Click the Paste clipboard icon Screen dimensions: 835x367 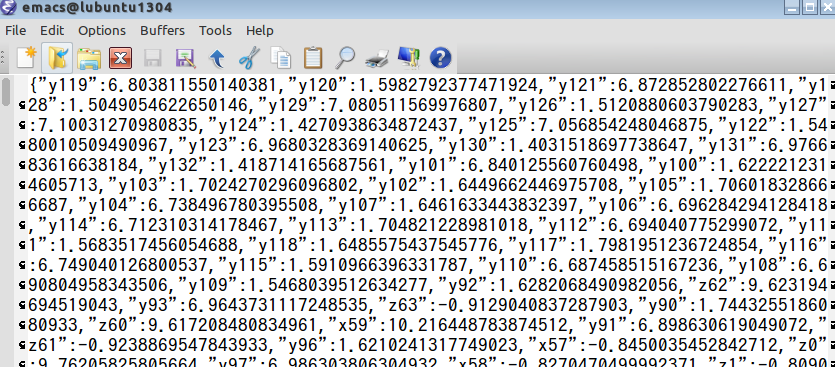[313, 58]
